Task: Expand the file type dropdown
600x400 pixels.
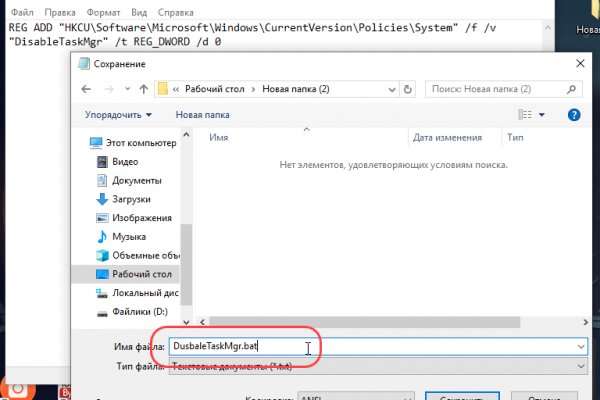Action: pos(580,366)
